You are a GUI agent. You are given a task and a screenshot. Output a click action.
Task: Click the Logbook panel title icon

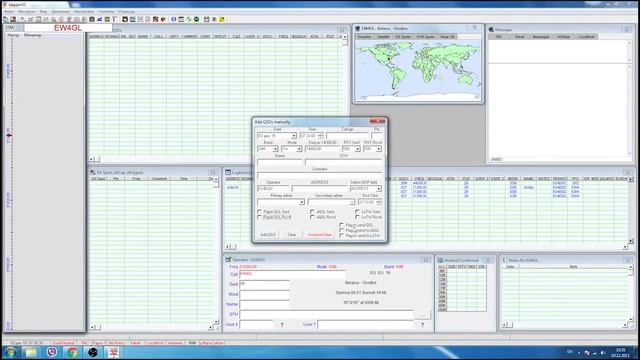[228, 173]
